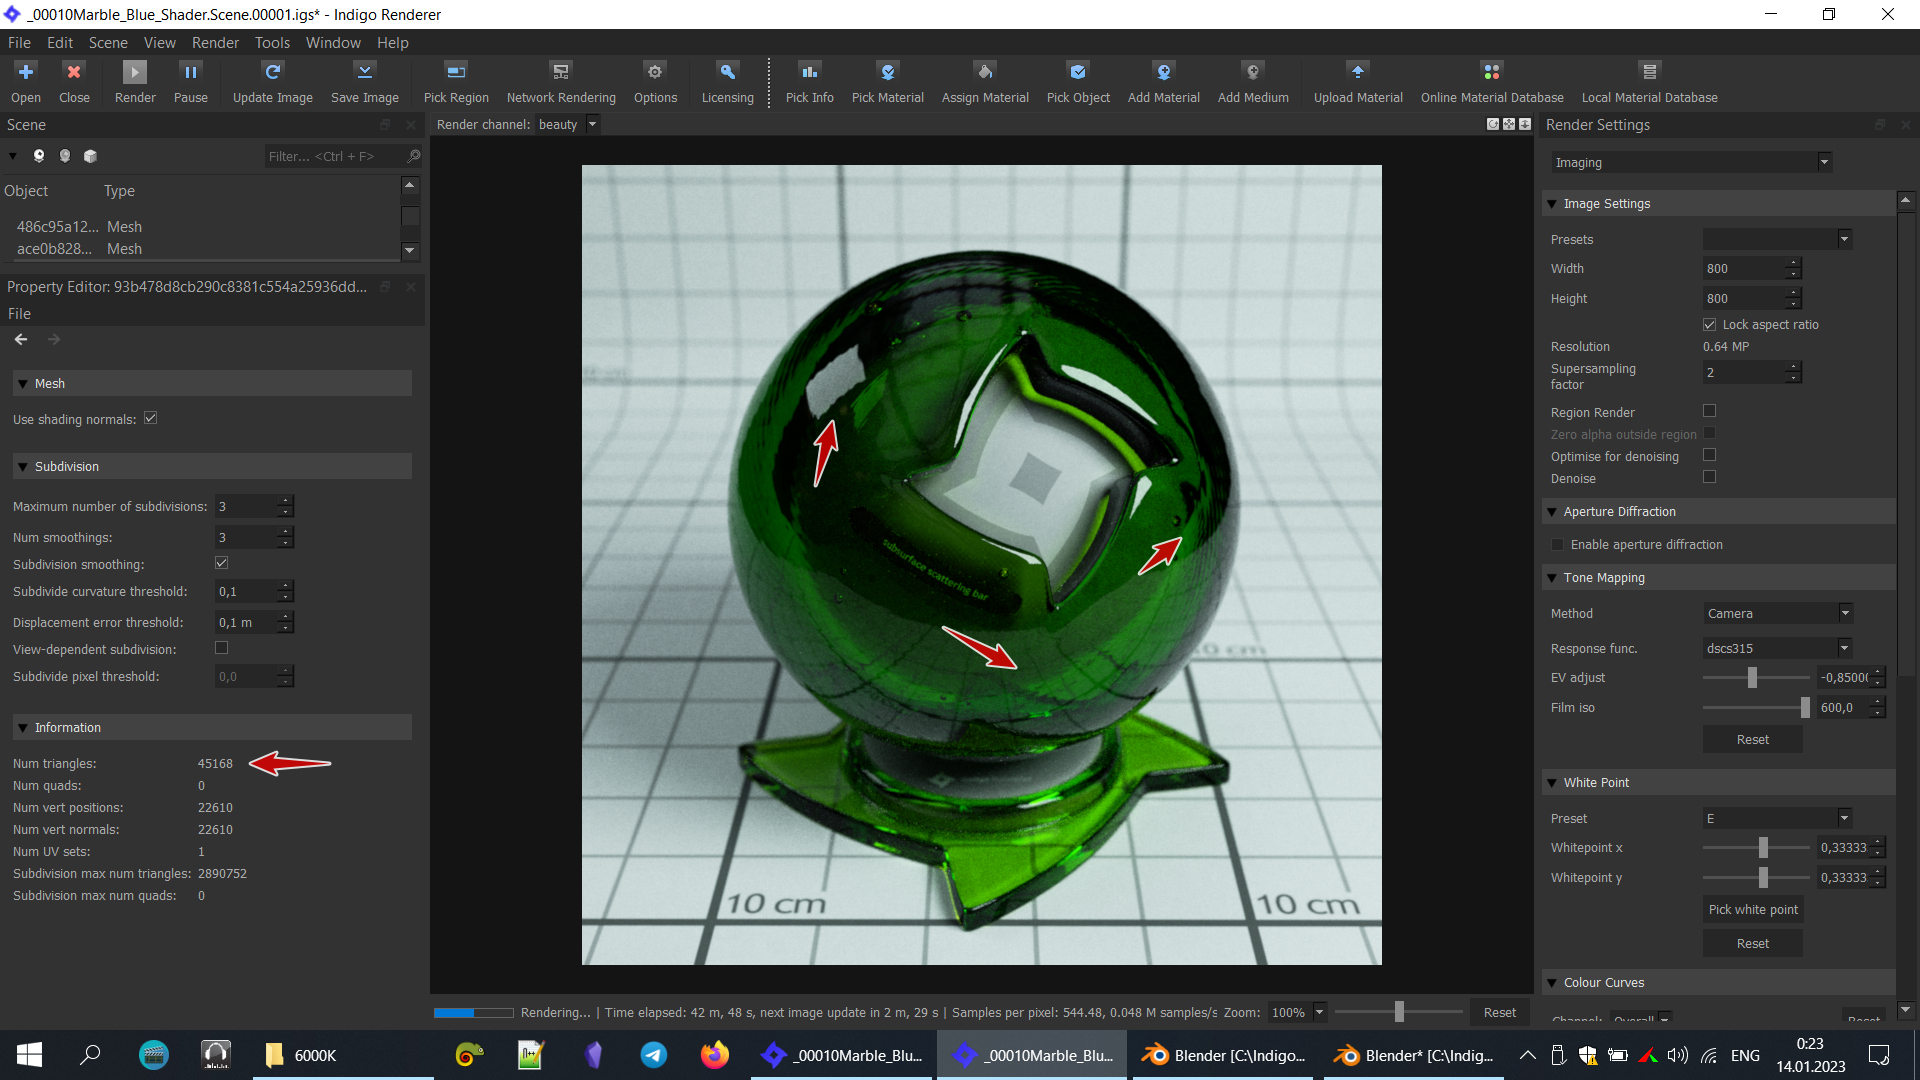
Task: Open Telegram from the Windows taskbar
Action: click(654, 1055)
